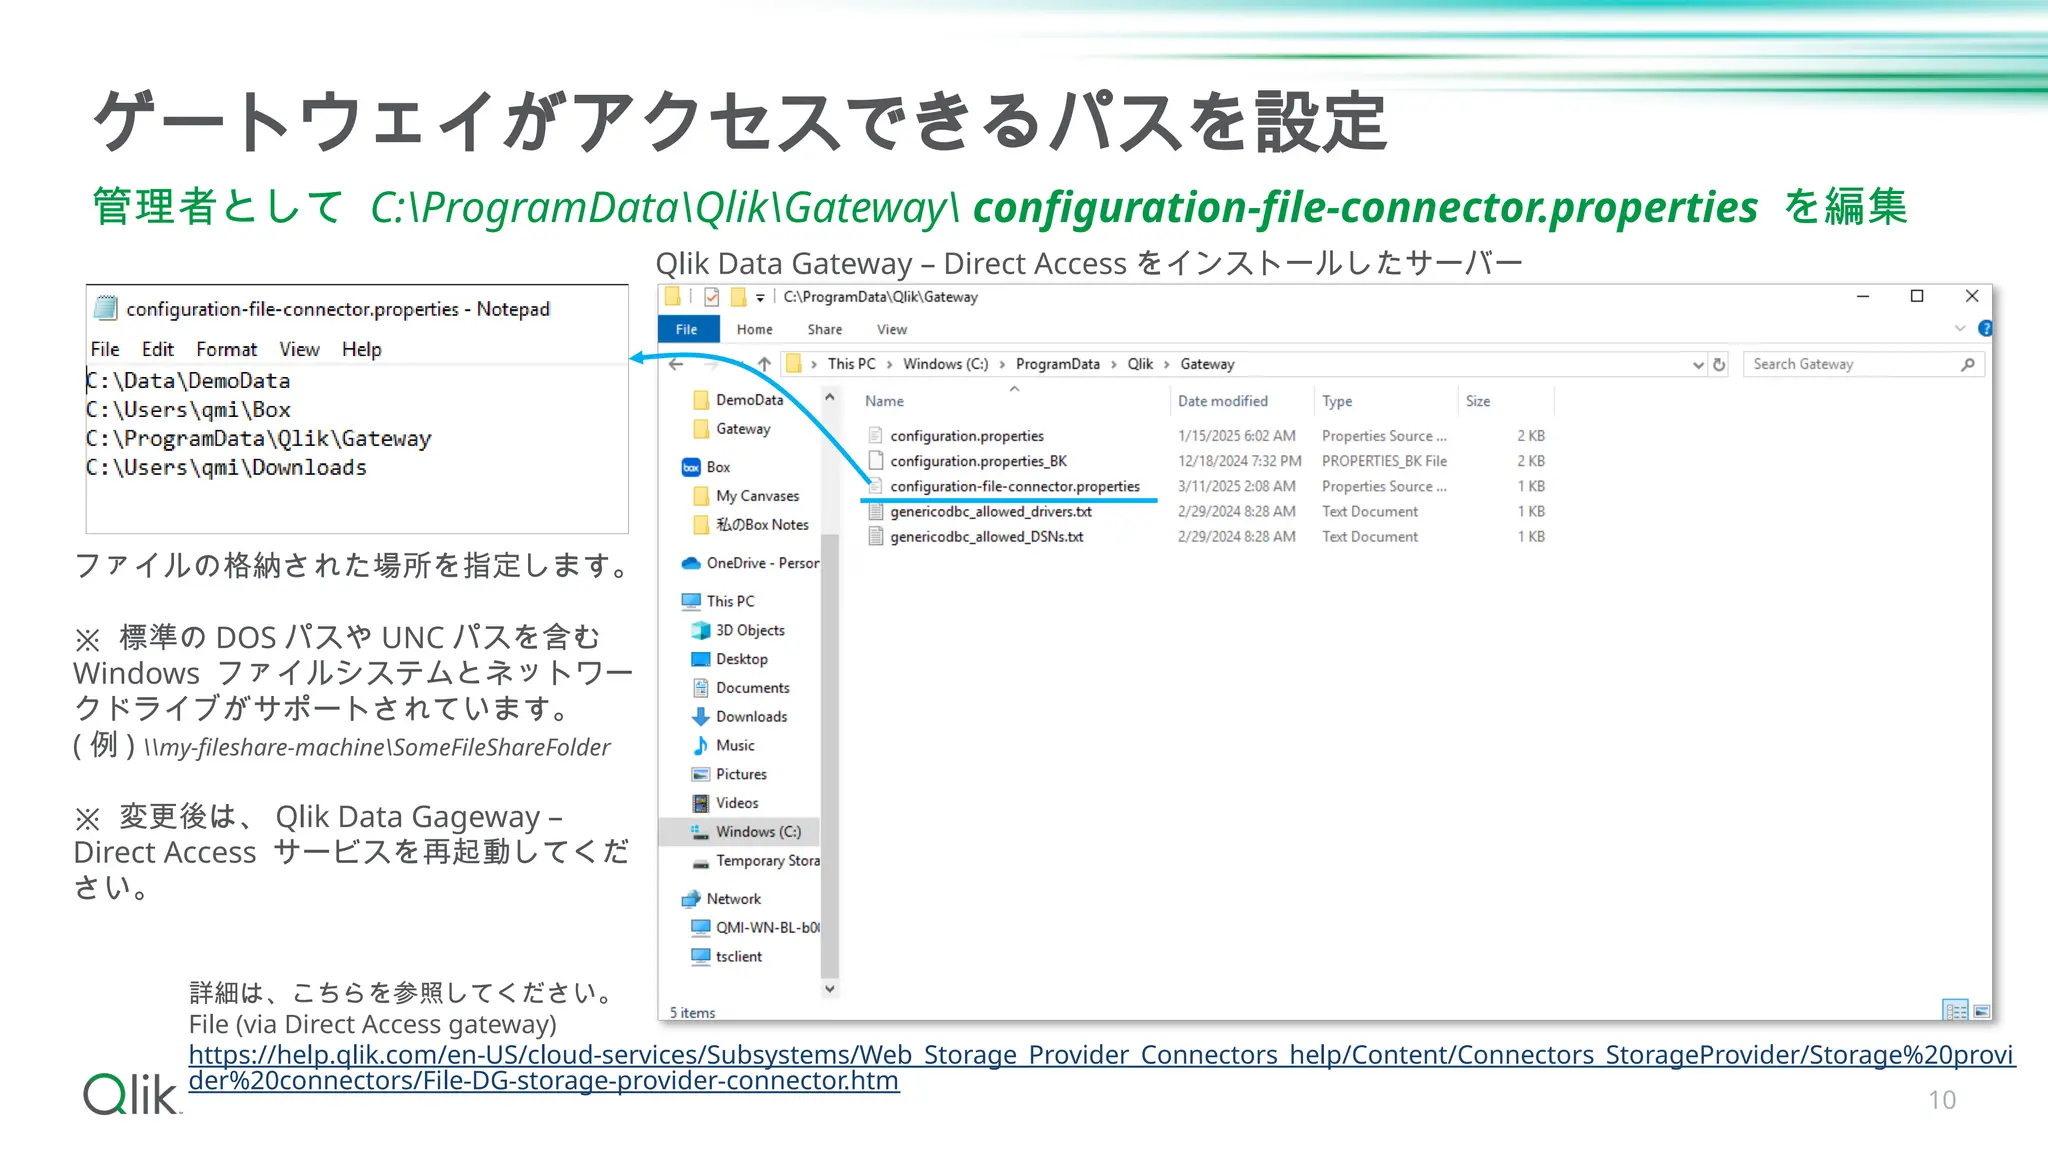This screenshot has width=2048, height=1152.
Task: Go back with the Explorer back arrow
Action: 677,364
